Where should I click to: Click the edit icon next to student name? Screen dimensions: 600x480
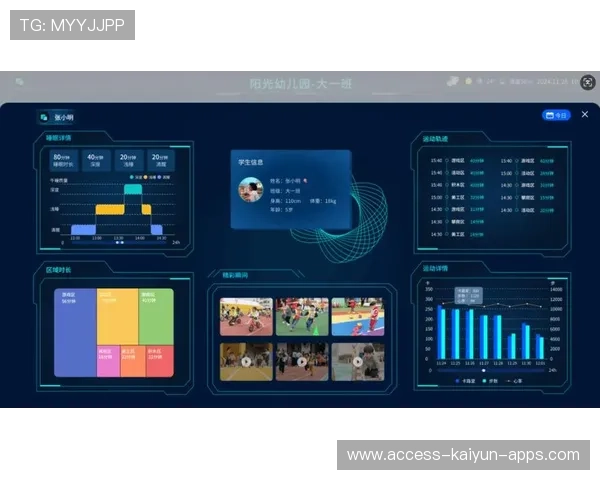(x=307, y=180)
